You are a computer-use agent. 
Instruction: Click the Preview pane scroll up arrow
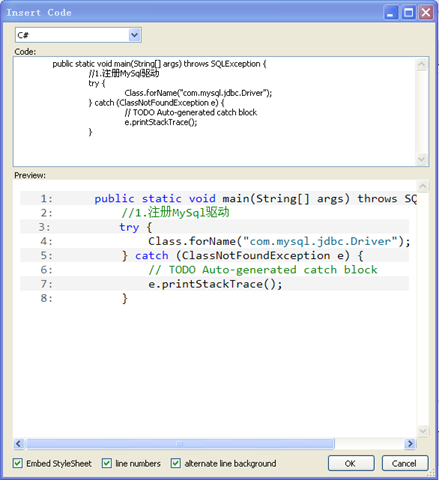(x=423, y=186)
